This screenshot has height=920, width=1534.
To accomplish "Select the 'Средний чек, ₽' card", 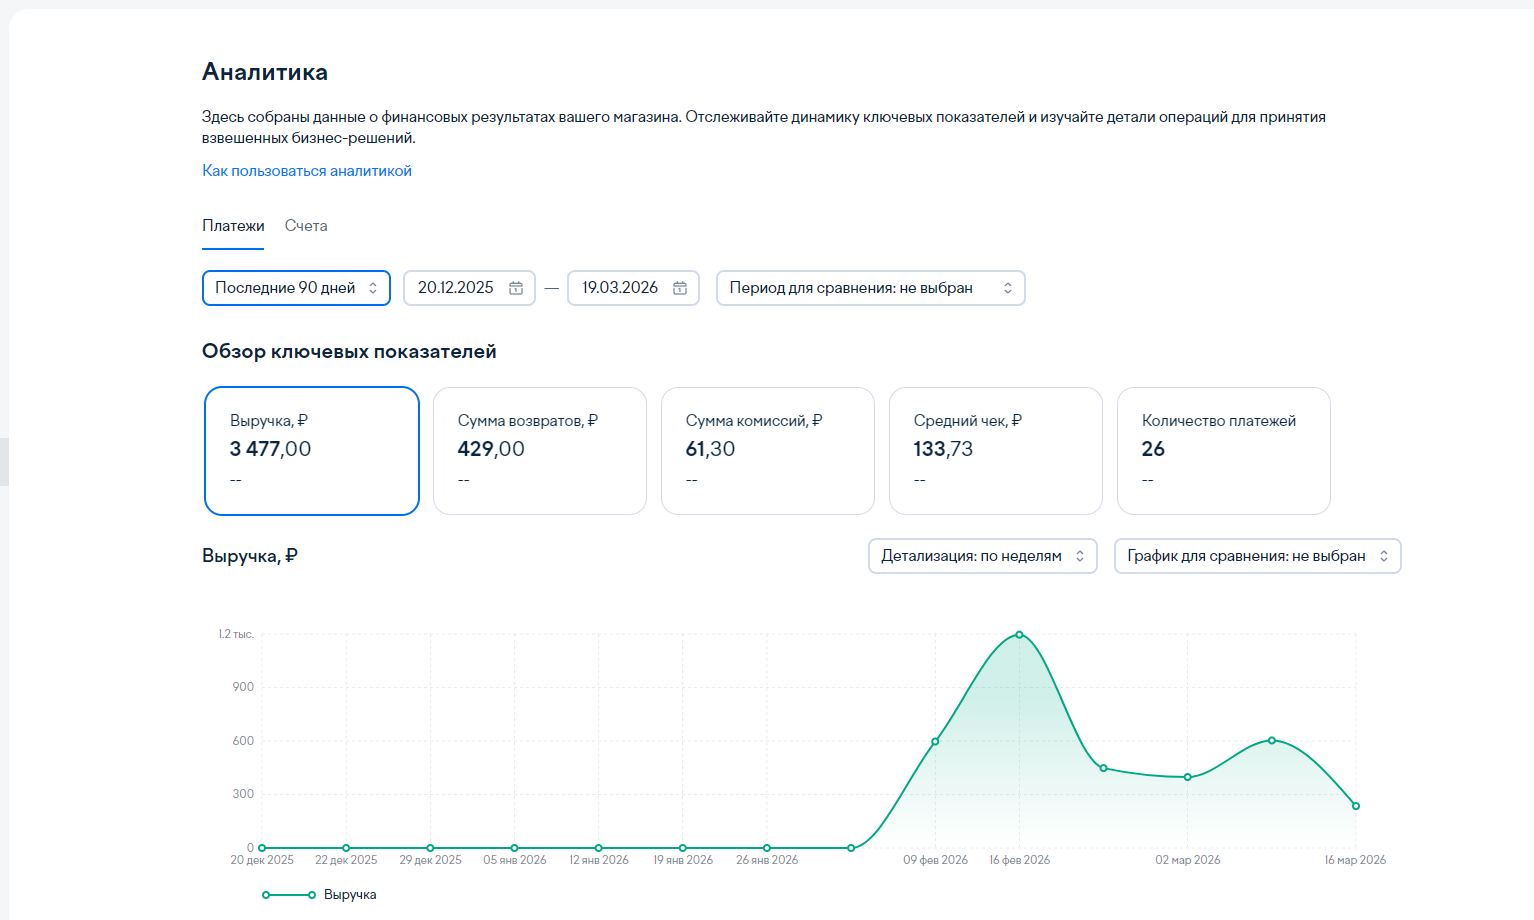I will point(996,451).
